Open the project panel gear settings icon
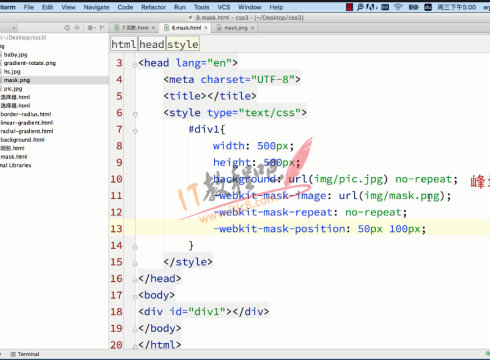The height and width of the screenshot is (360, 490). [x=90, y=28]
